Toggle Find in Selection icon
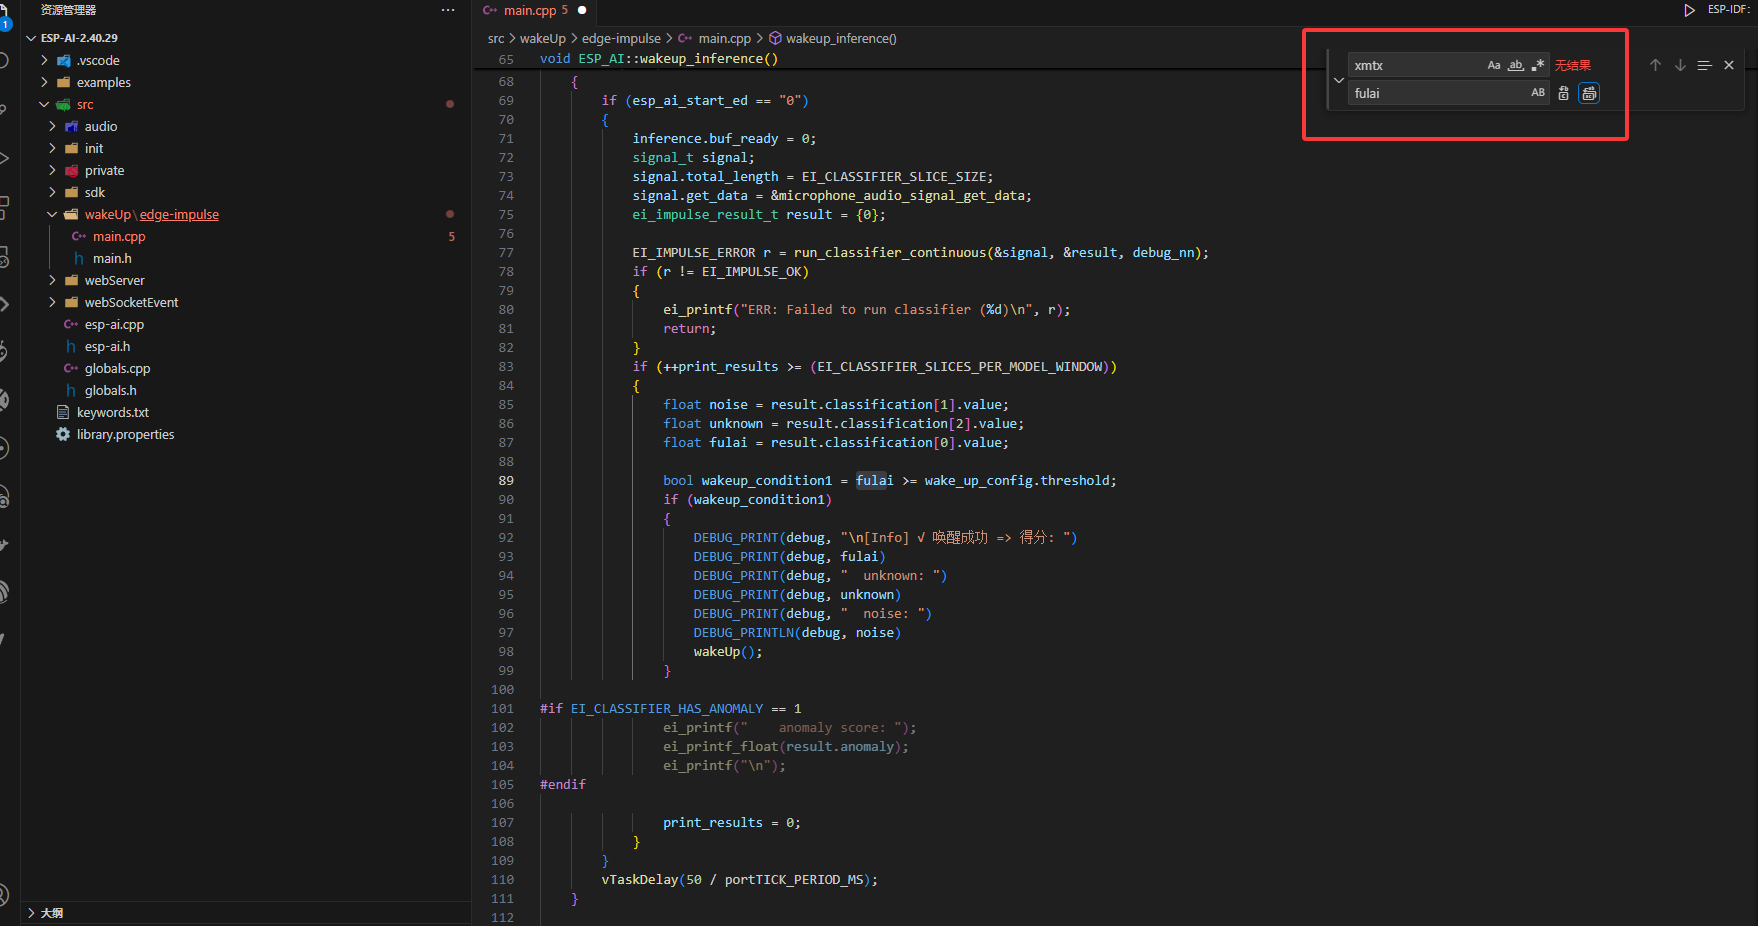The image size is (1758, 926). pos(1704,65)
